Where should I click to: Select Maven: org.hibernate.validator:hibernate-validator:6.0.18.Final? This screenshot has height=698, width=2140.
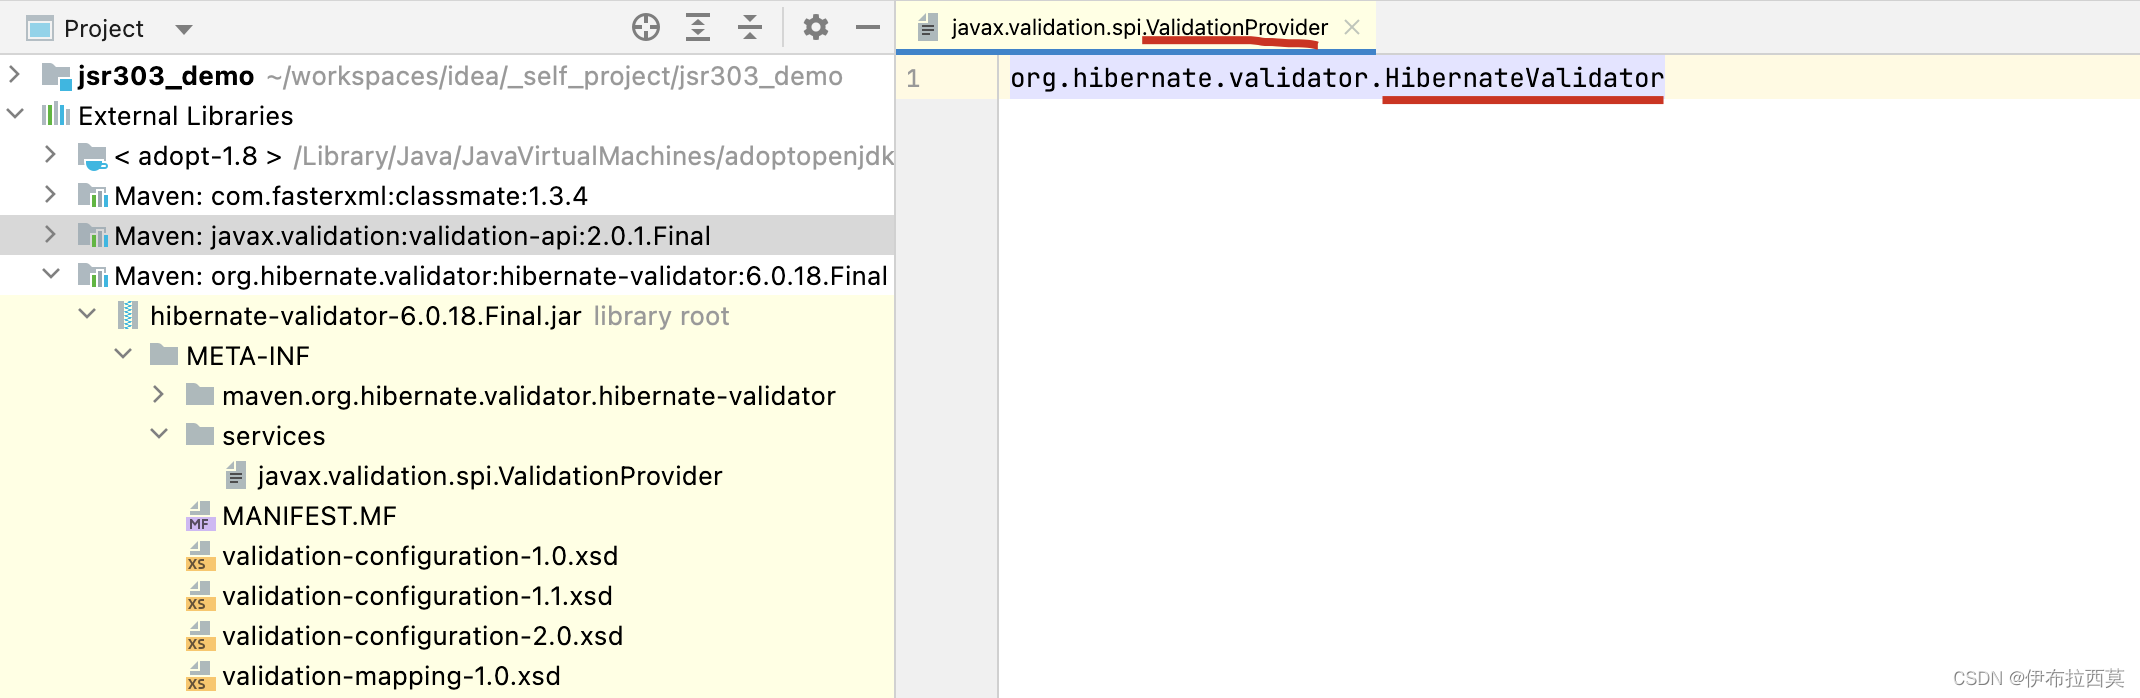(x=447, y=275)
